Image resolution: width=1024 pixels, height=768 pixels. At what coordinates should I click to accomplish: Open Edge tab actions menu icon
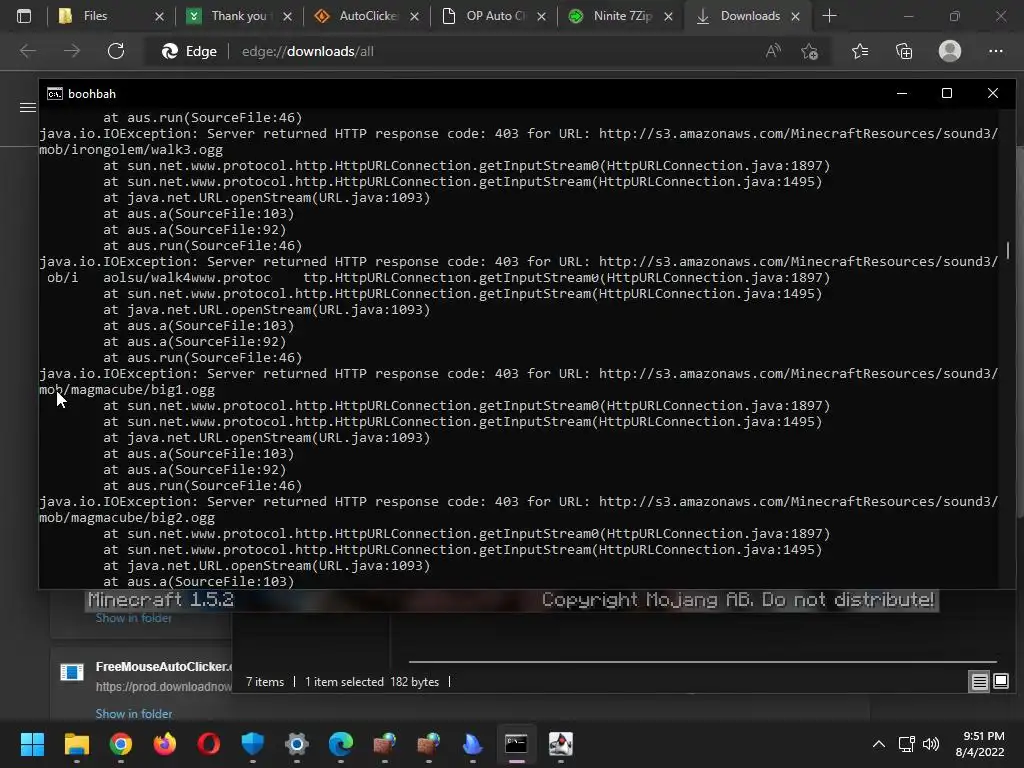click(24, 16)
